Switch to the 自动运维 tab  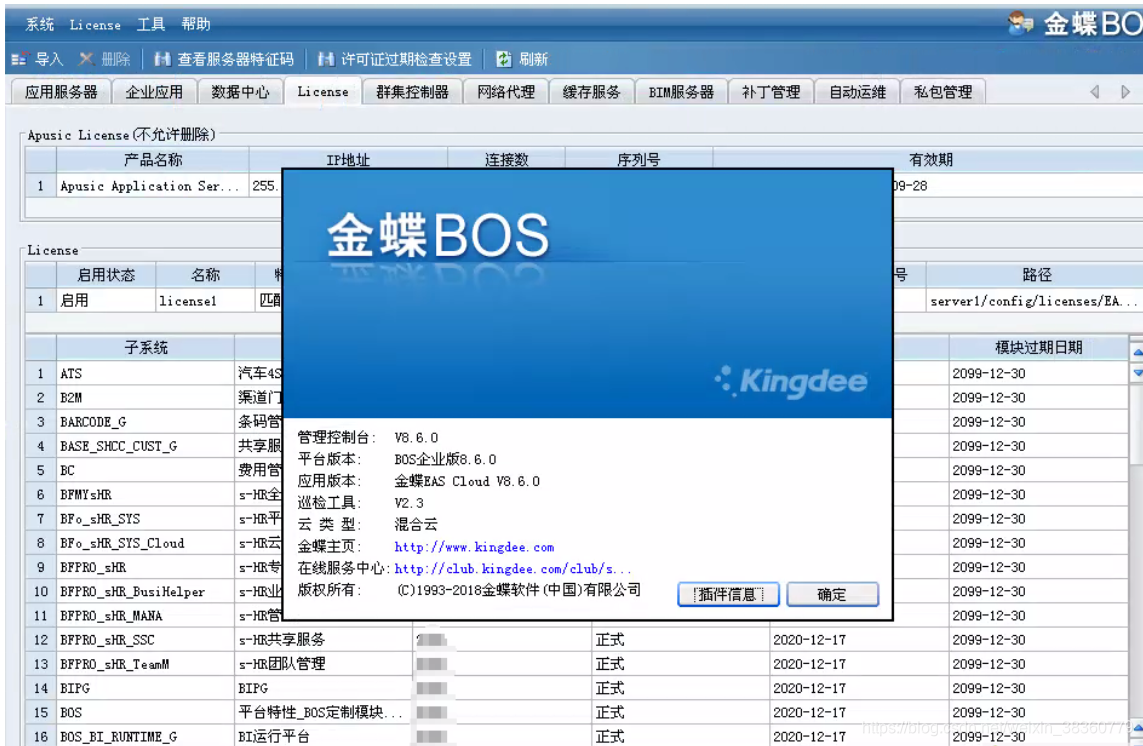pyautogui.click(x=857, y=92)
